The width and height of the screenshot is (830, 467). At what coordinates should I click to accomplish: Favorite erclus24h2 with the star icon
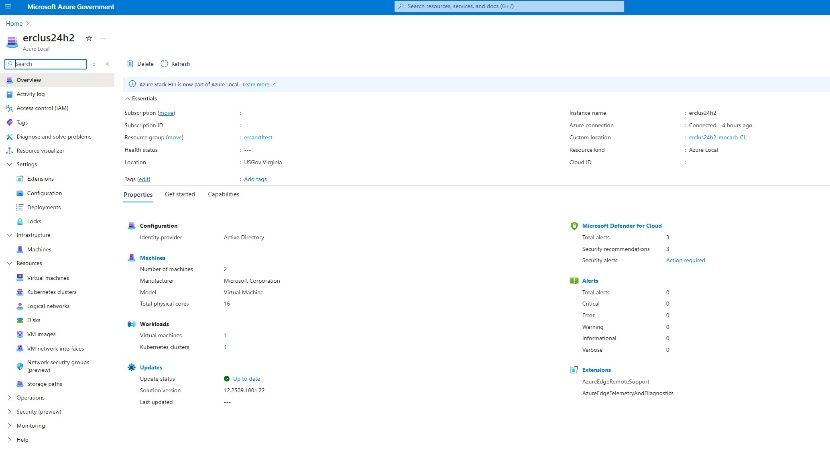89,38
